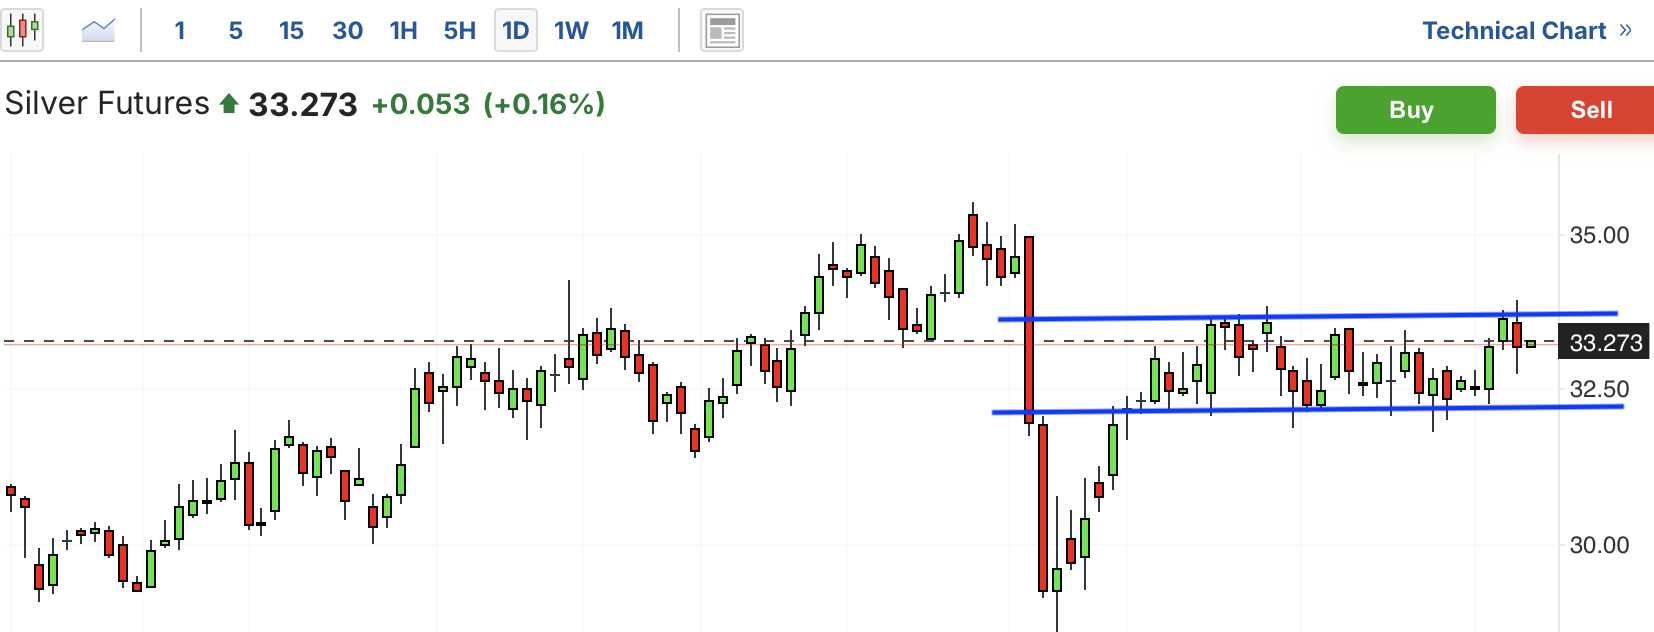The height and width of the screenshot is (632, 1654).
Task: Open the Technical Chart link
Action: 1527,31
